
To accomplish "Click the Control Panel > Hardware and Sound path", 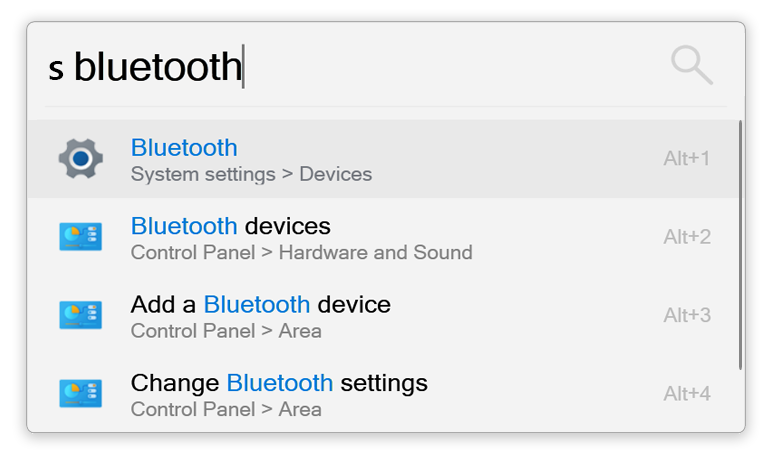I will [x=301, y=252].
